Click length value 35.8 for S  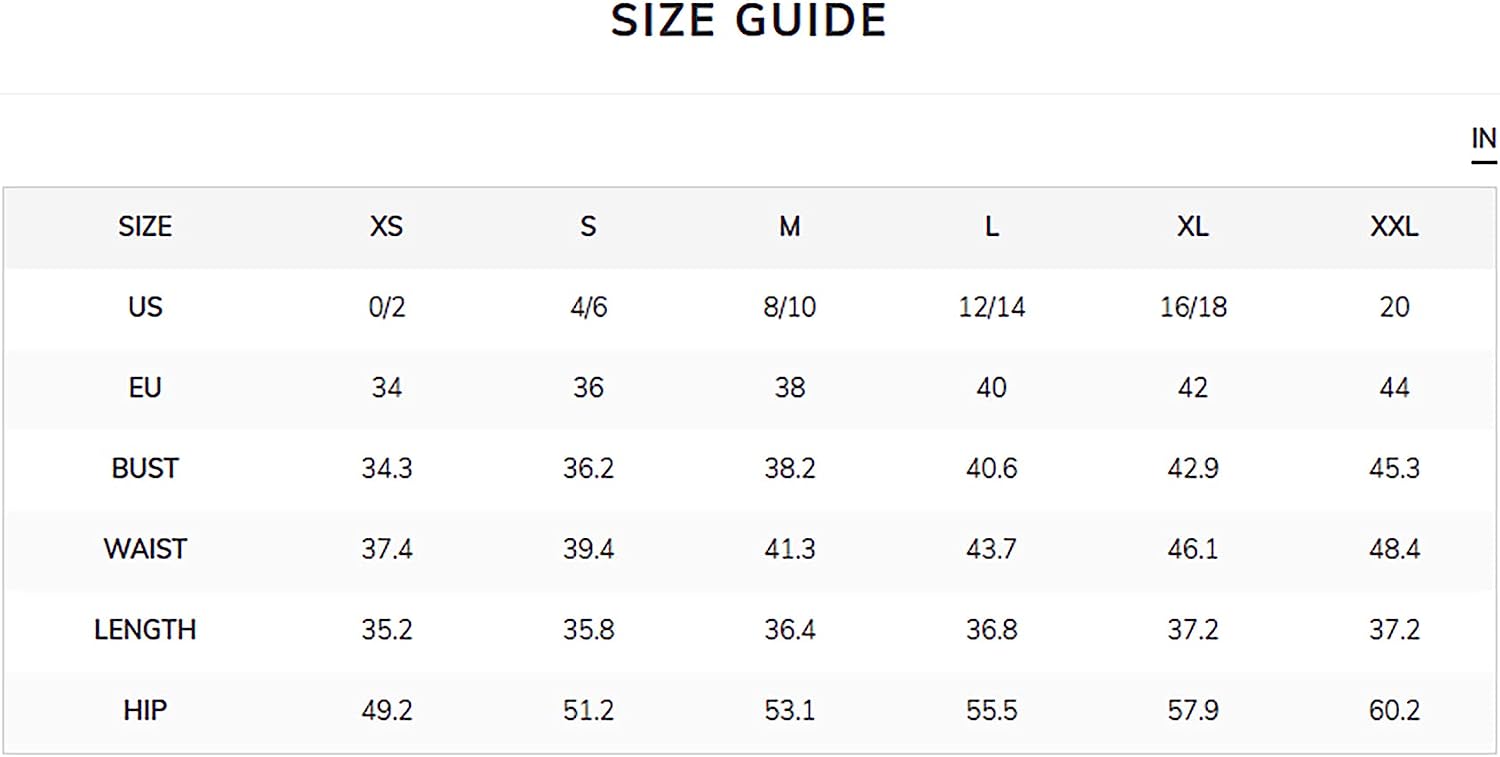pos(588,630)
